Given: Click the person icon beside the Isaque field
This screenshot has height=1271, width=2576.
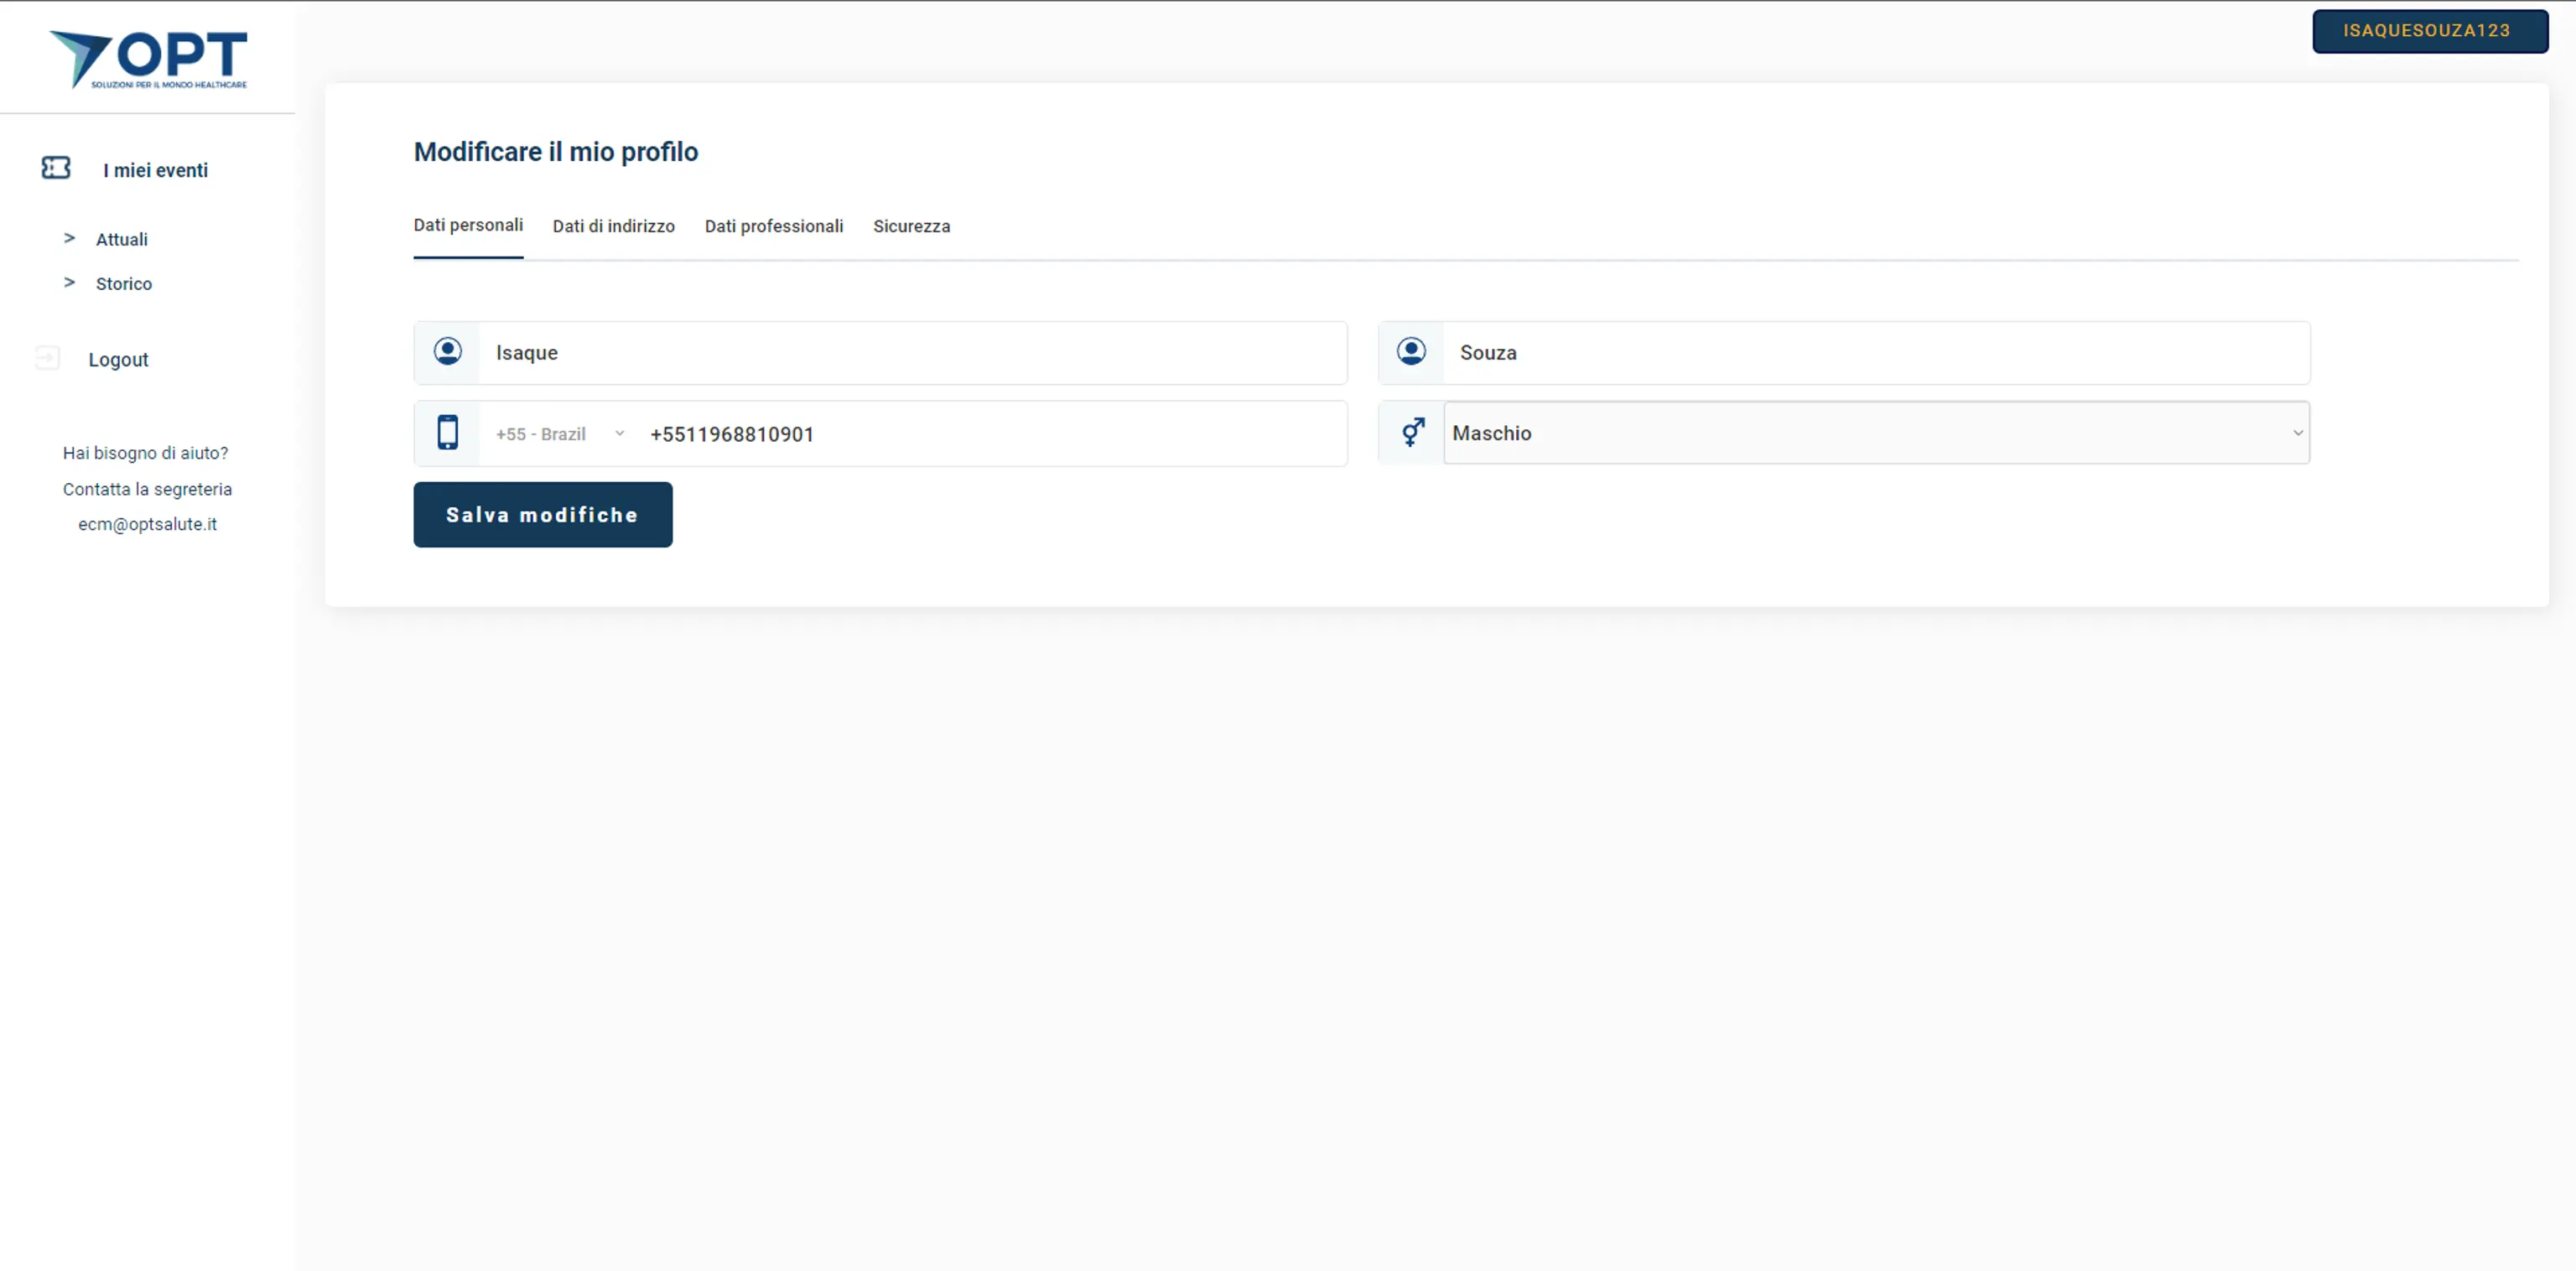Looking at the screenshot, I should (447, 351).
